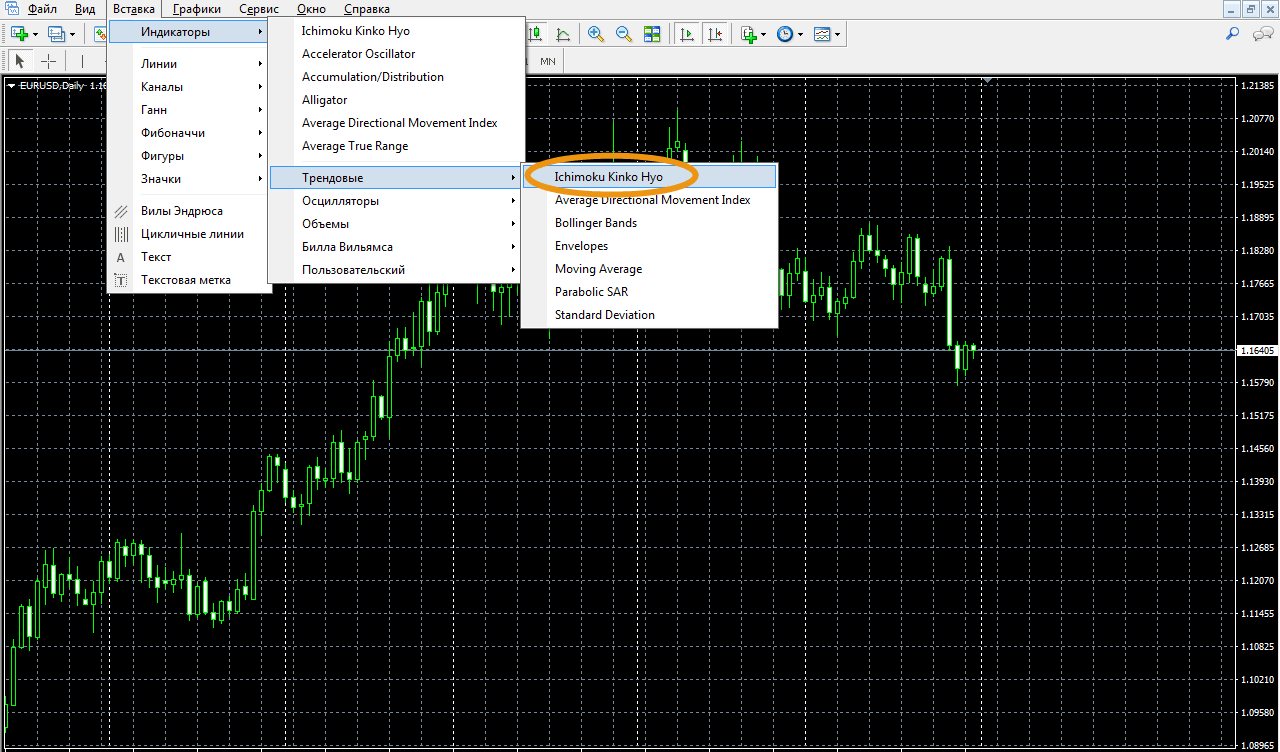Open the search magnifier at top right
The image size is (1280, 752).
pyautogui.click(x=1233, y=34)
